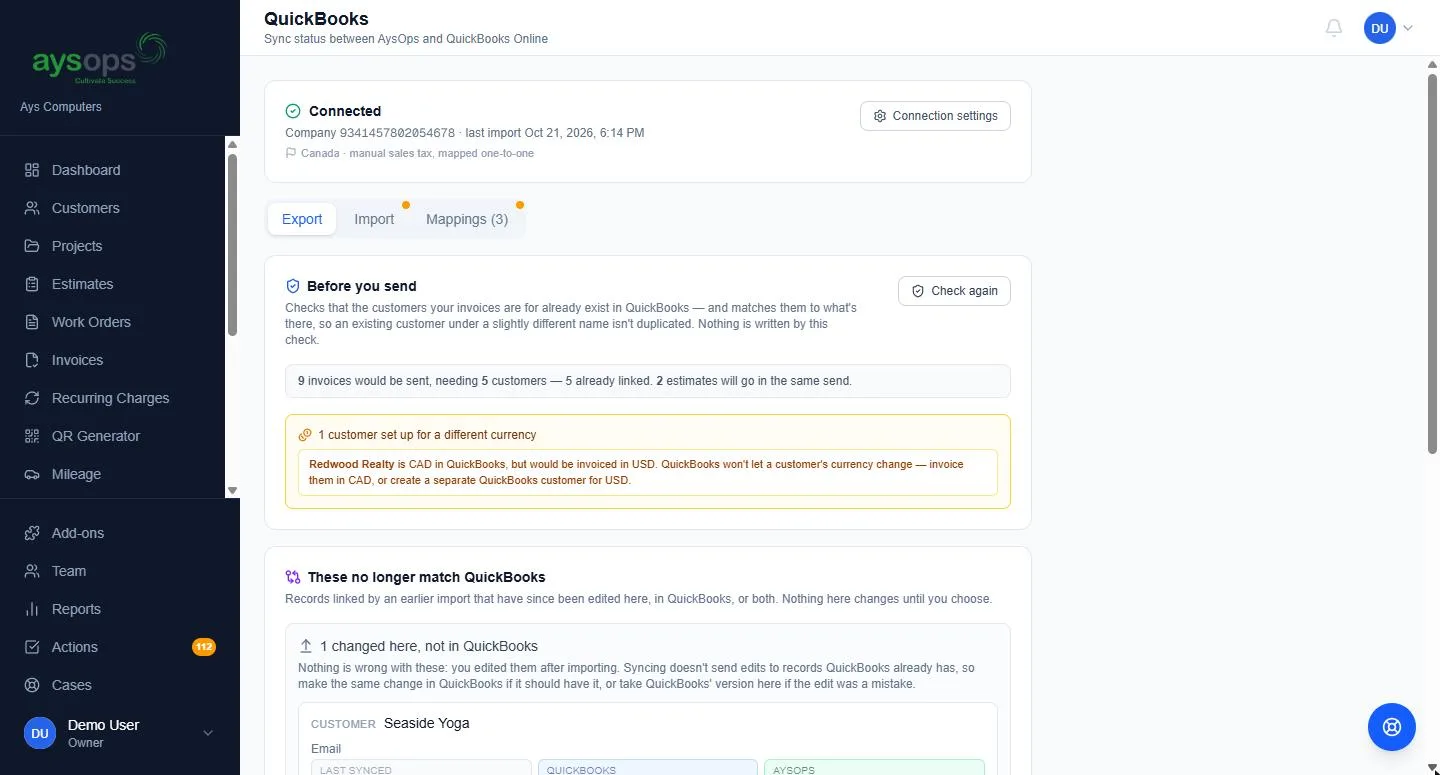Click the QR Generator icon
Viewport: 1440px width, 775px height.
(x=32, y=436)
